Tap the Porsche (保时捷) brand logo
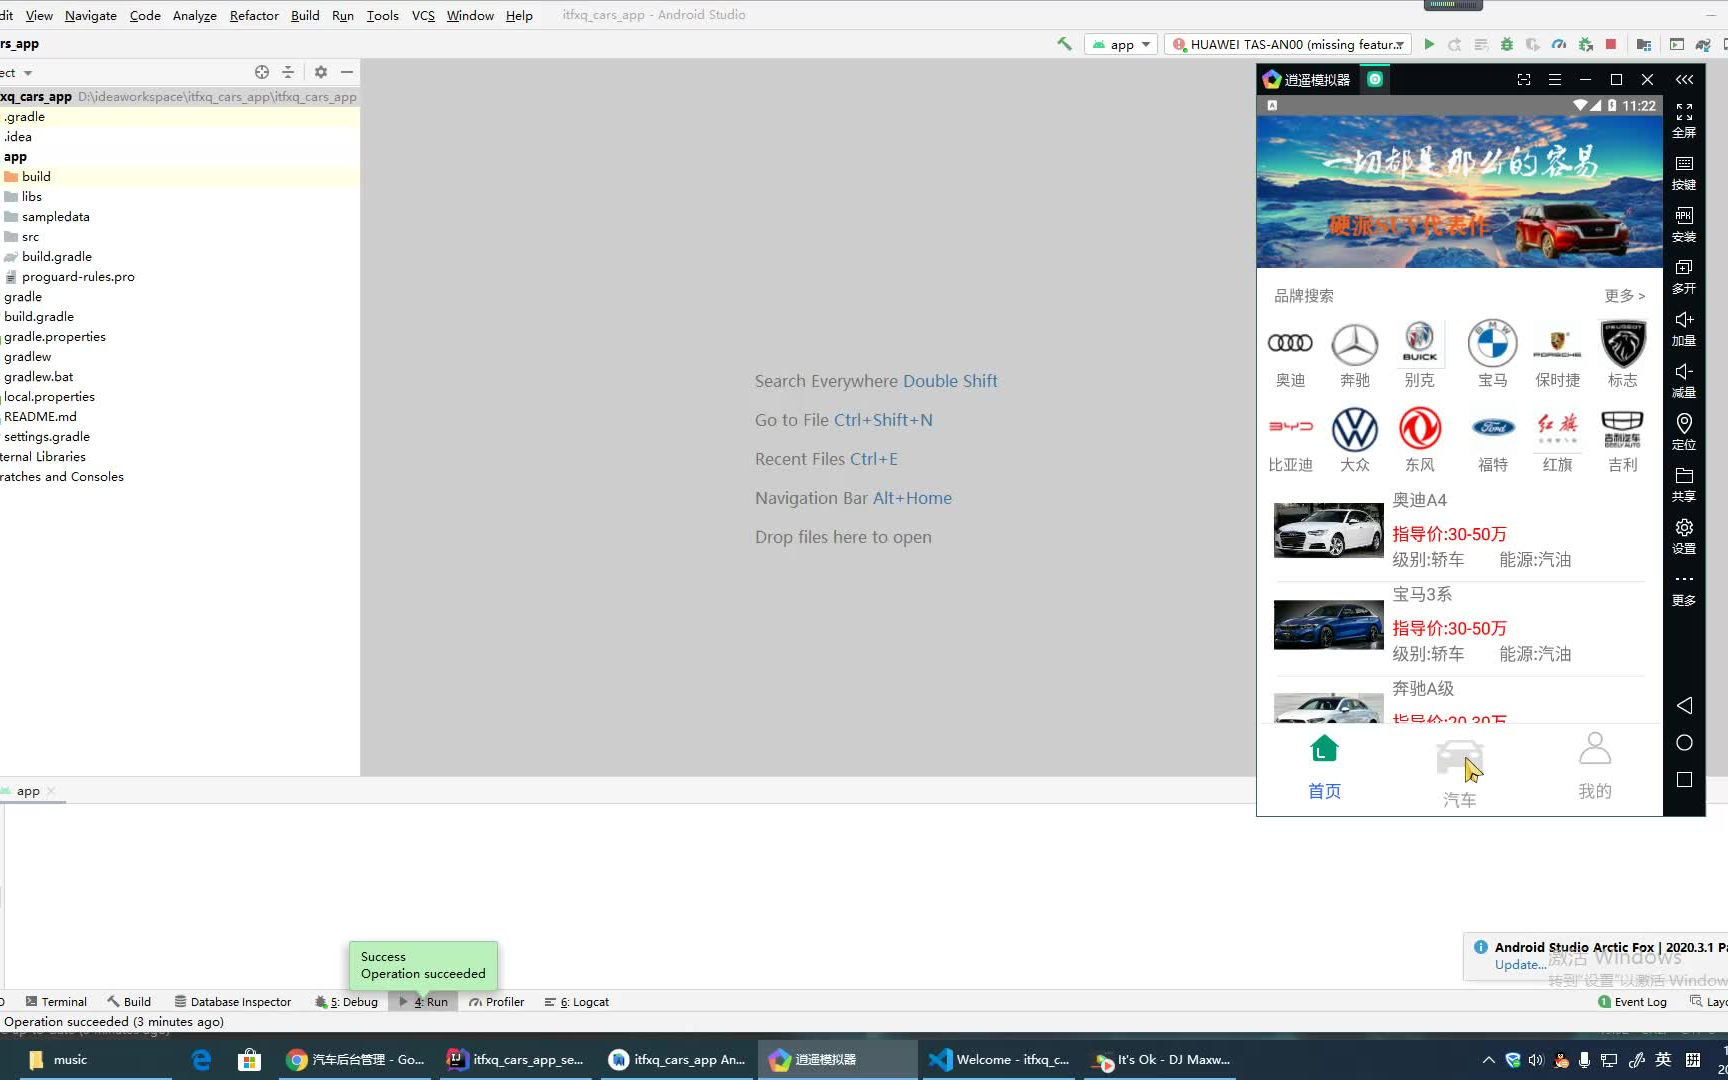The height and width of the screenshot is (1080, 1728). click(1557, 343)
